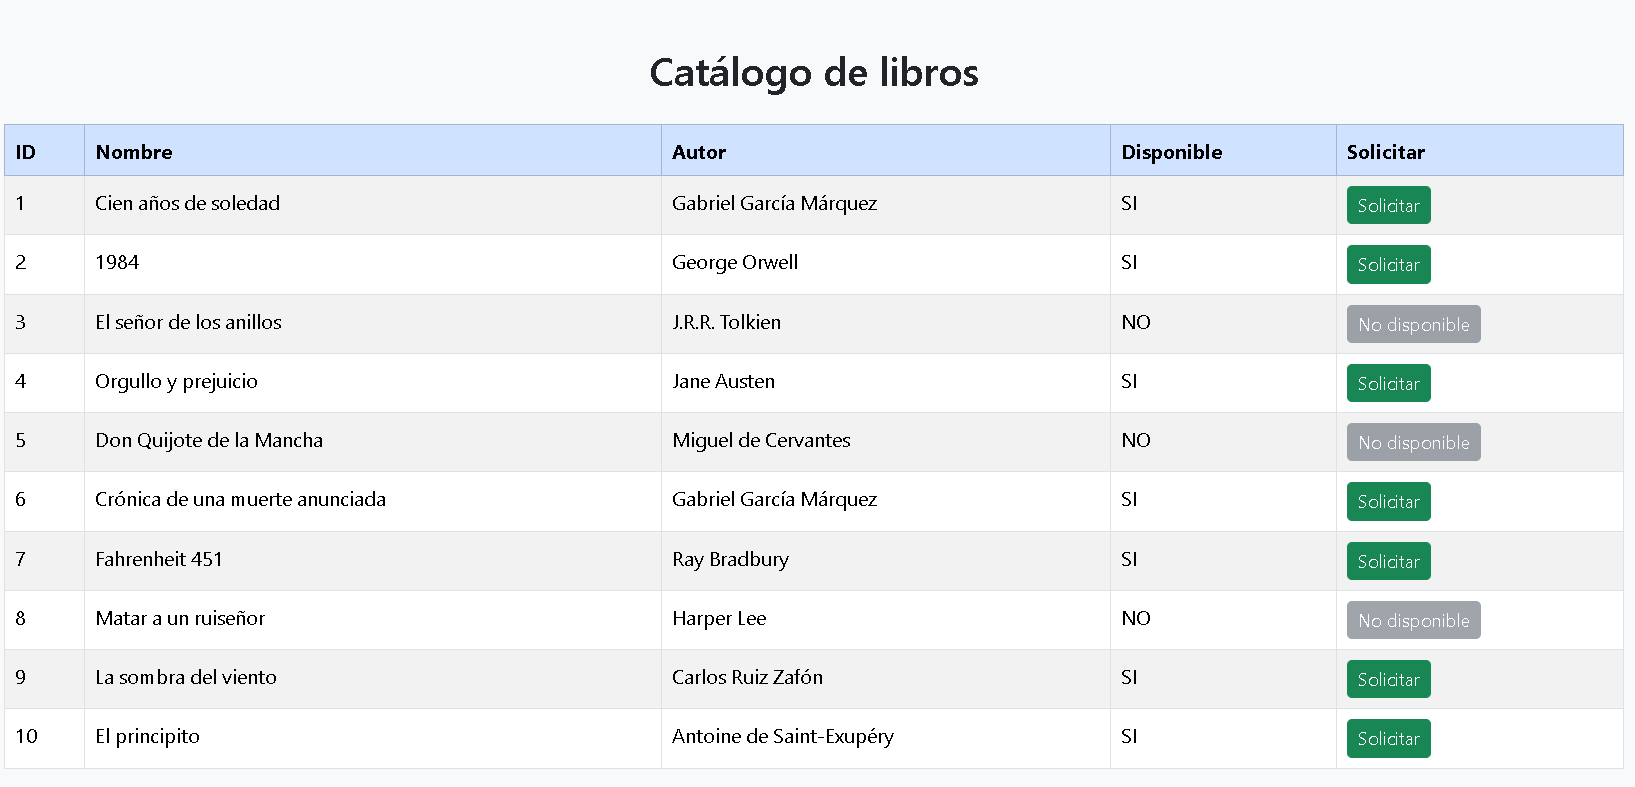Click No disponible for Matar a un ruiseñor
The width and height of the screenshot is (1635, 787).
coord(1413,620)
